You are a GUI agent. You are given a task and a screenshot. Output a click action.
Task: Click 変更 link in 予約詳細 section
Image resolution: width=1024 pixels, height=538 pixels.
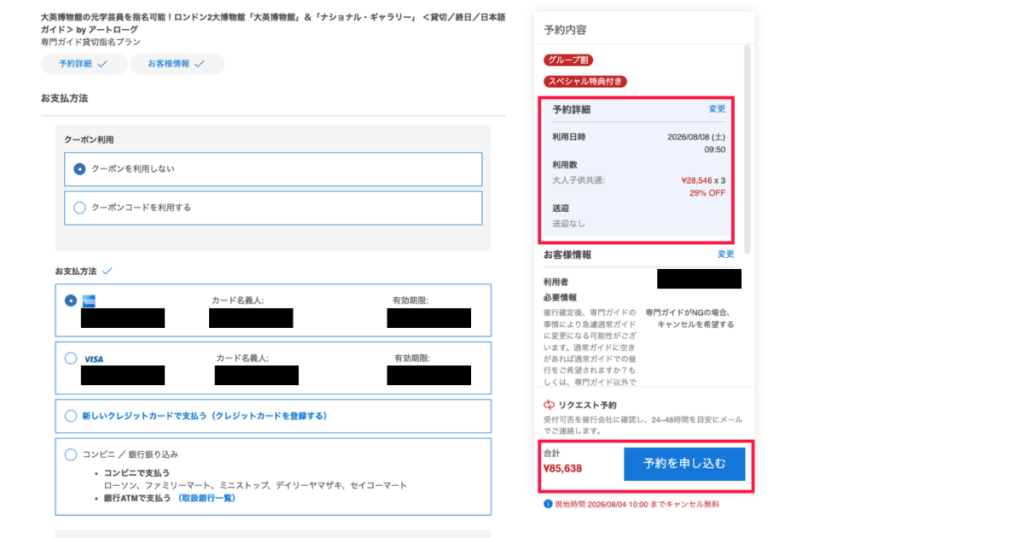tap(717, 109)
